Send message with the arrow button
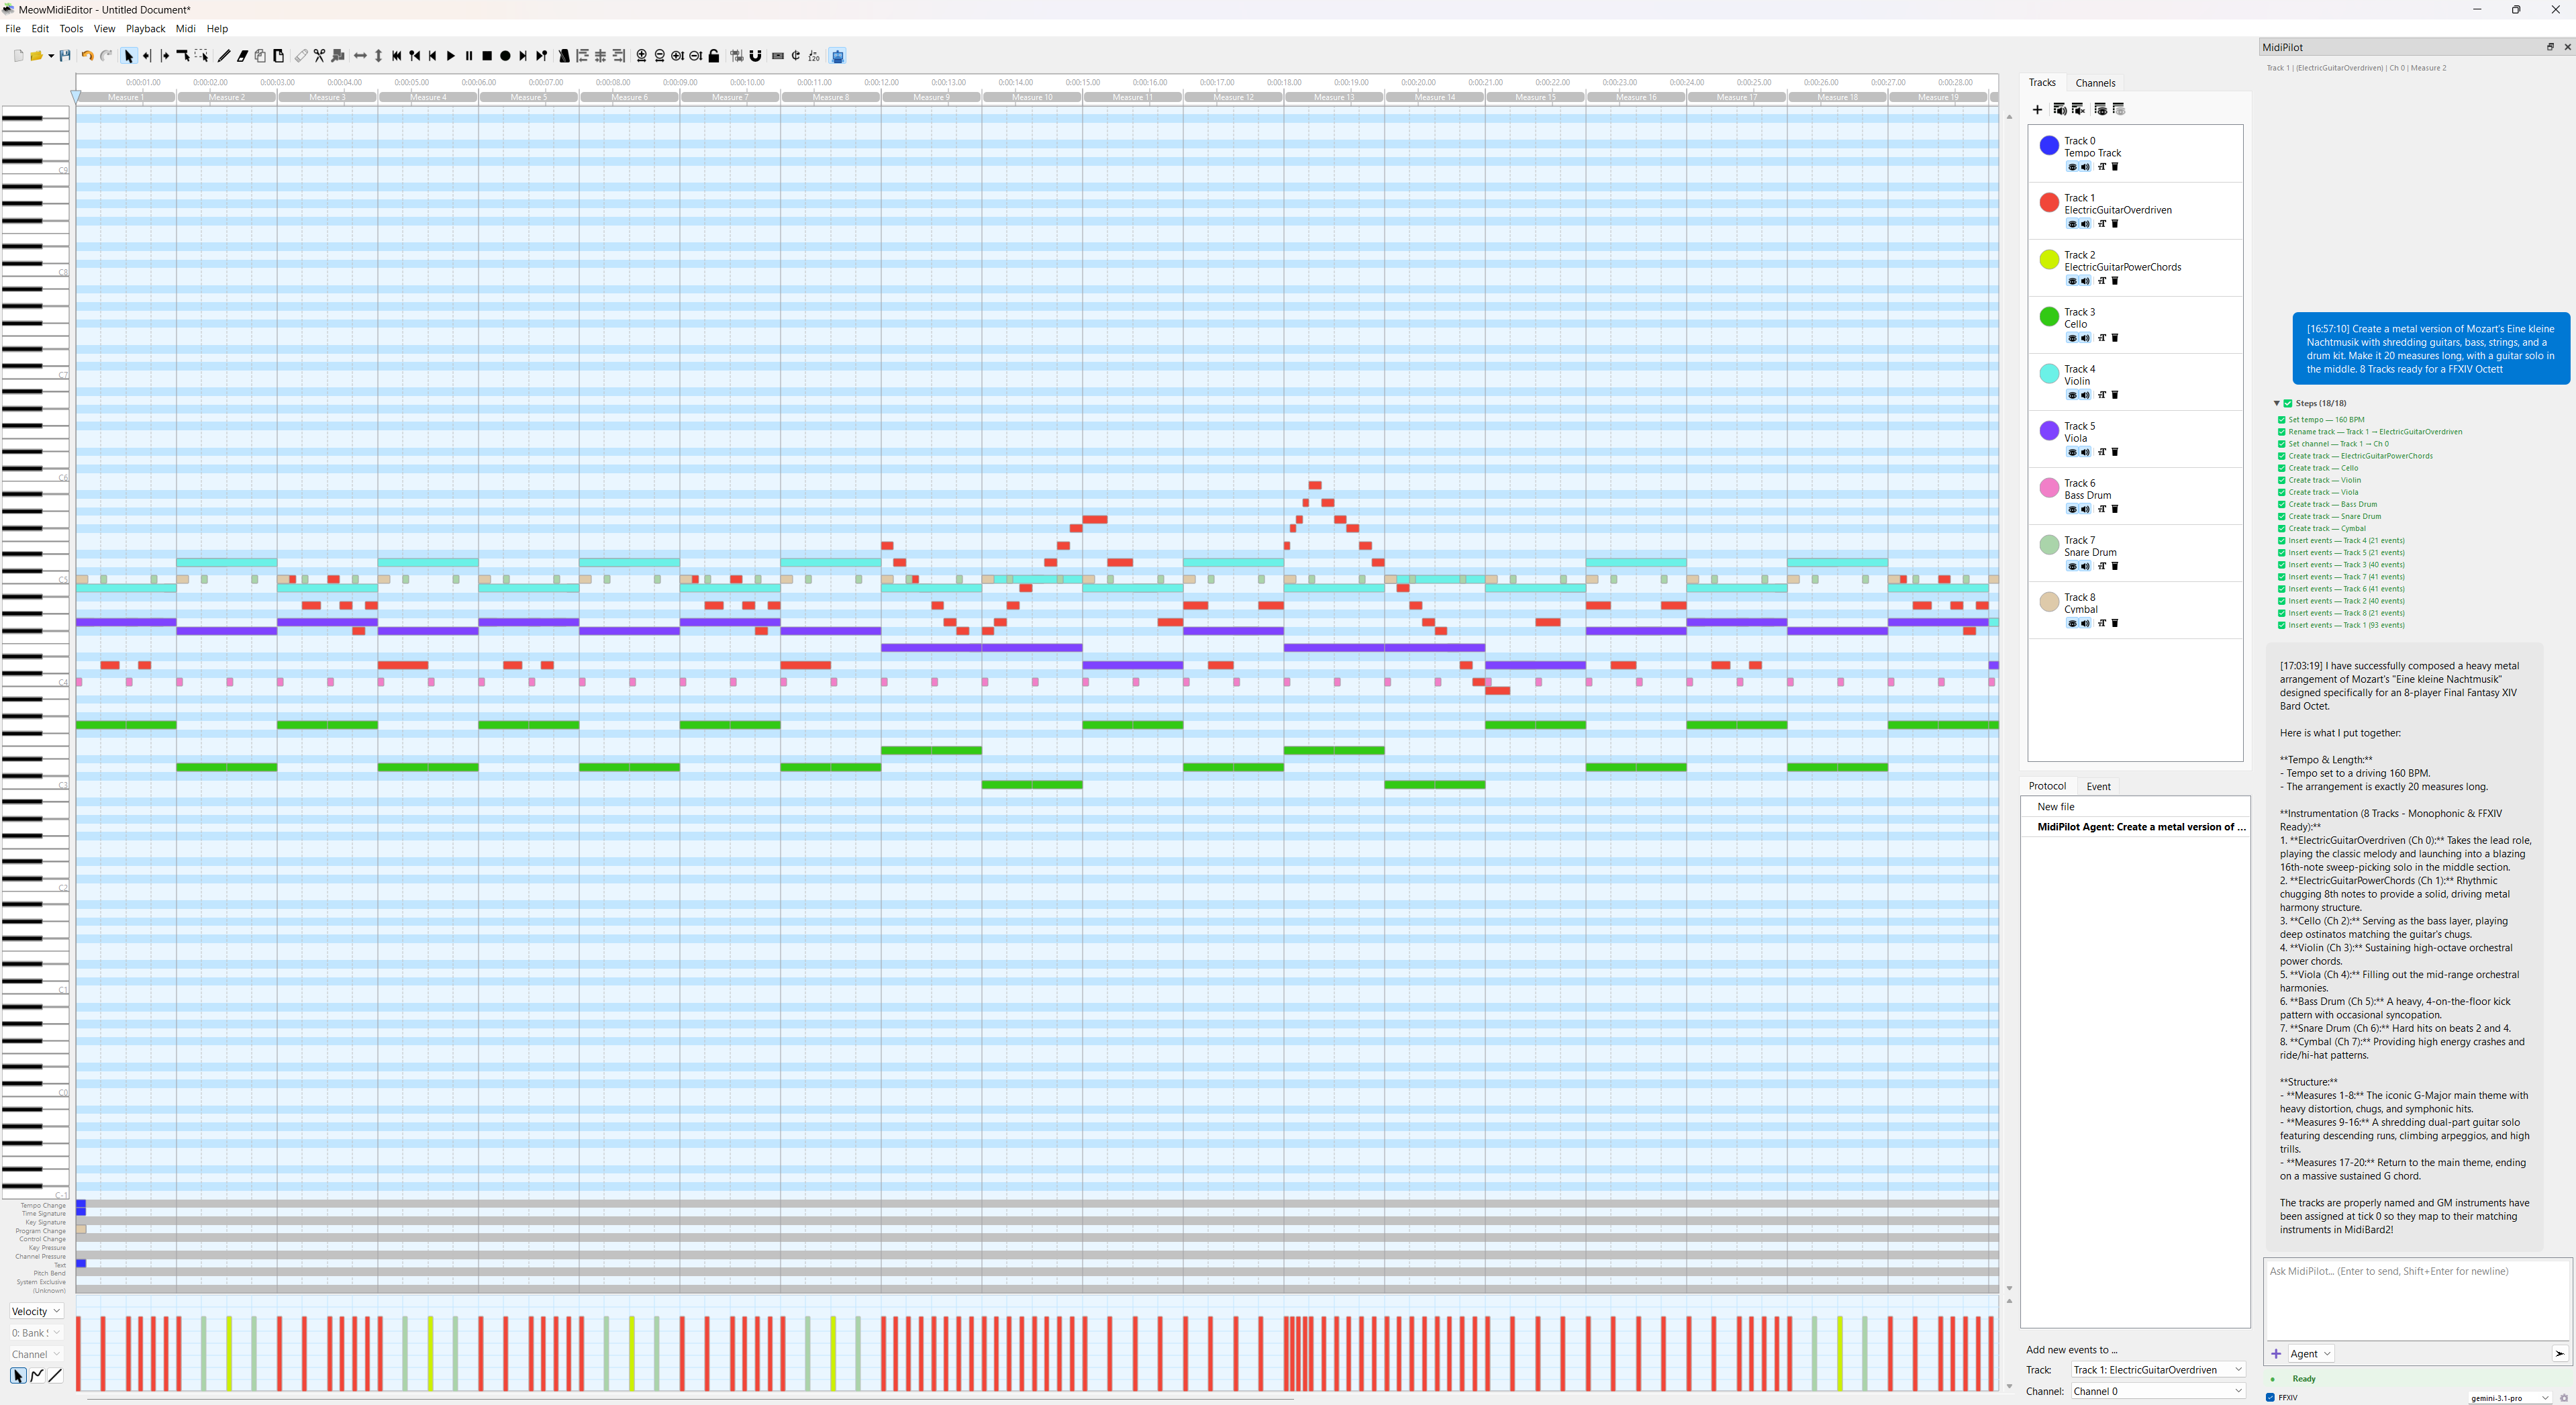 coord(2560,1354)
